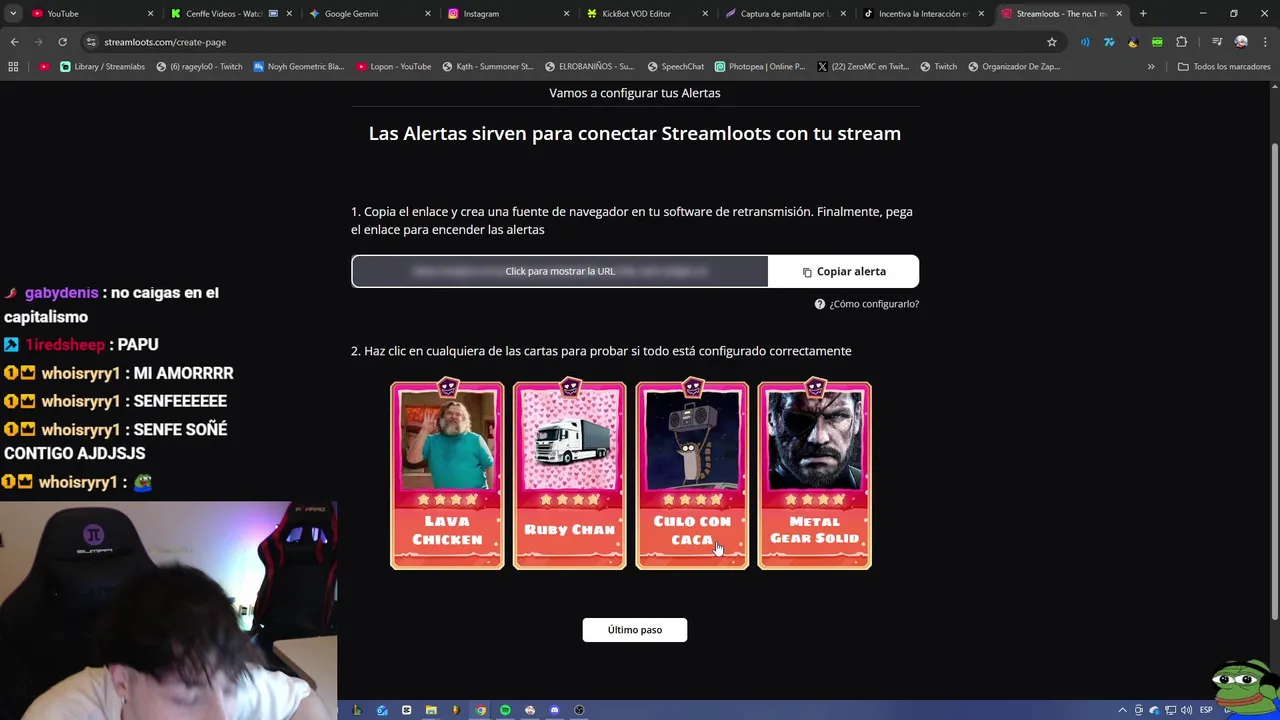
Task: Click gabydenis username in chat overlay
Action: (61, 293)
